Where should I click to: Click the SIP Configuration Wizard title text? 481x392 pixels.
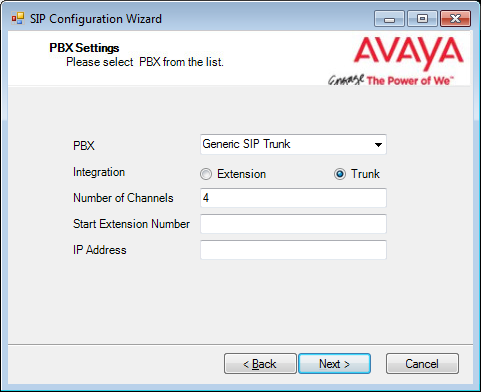click(96, 19)
